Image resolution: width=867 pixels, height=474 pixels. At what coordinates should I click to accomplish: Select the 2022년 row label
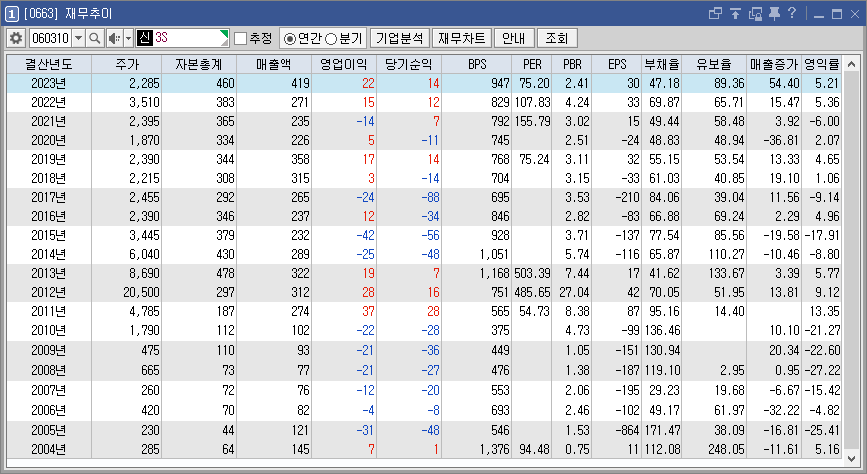click(49, 102)
